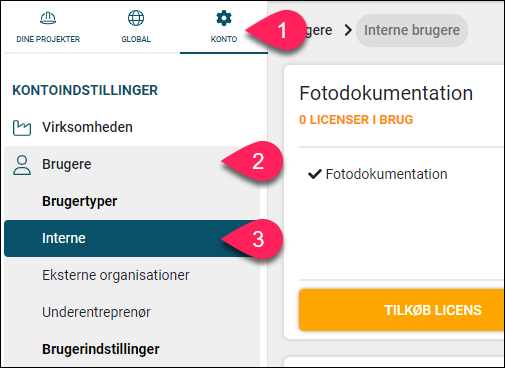The width and height of the screenshot is (505, 368).
Task: Click the red callout marker number 2
Action: pyautogui.click(x=255, y=161)
